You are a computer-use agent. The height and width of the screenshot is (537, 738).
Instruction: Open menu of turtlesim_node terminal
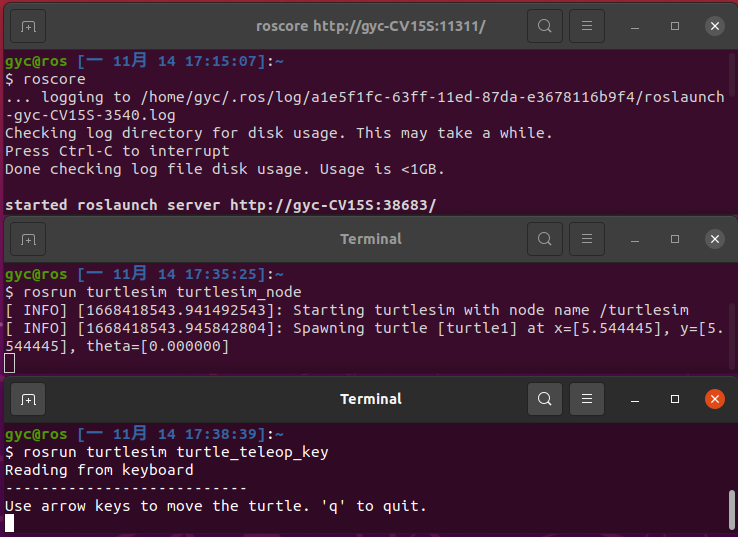tap(587, 240)
